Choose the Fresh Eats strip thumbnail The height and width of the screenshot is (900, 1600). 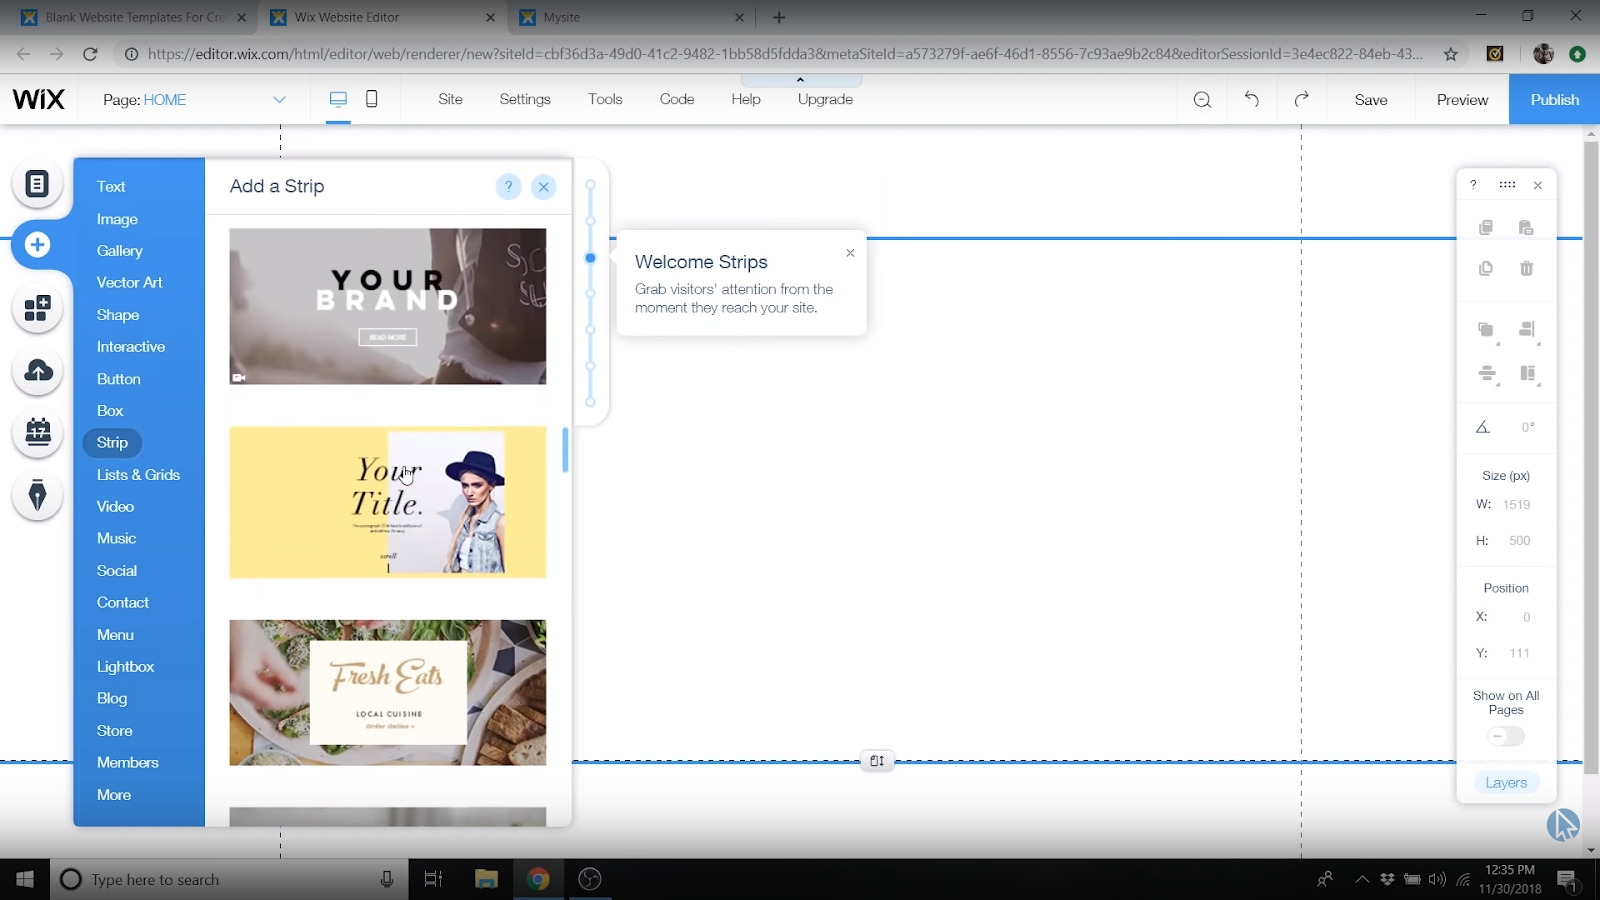pyautogui.click(x=388, y=692)
